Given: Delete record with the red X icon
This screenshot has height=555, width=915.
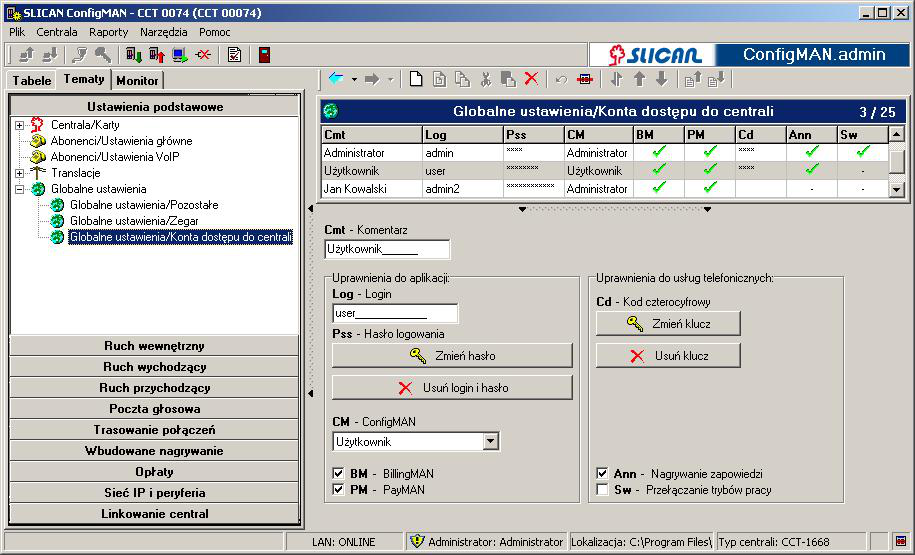Looking at the screenshot, I should click(x=531, y=79).
